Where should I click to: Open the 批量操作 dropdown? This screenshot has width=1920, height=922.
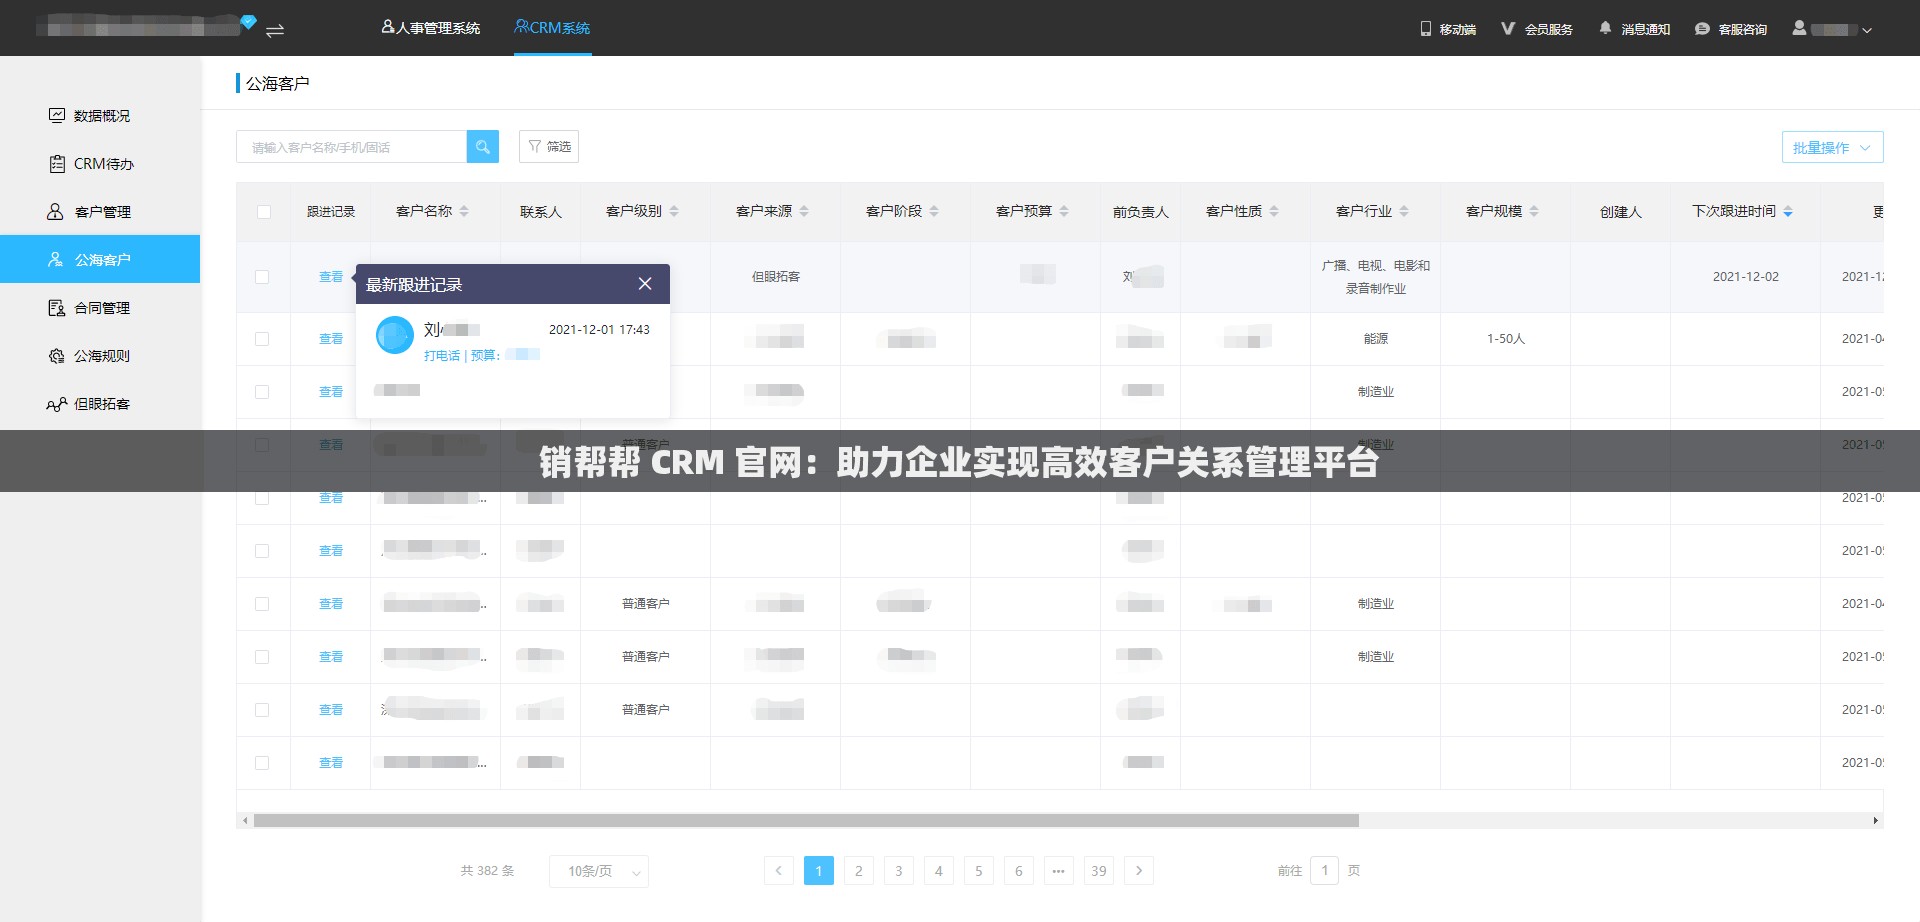coord(1832,147)
